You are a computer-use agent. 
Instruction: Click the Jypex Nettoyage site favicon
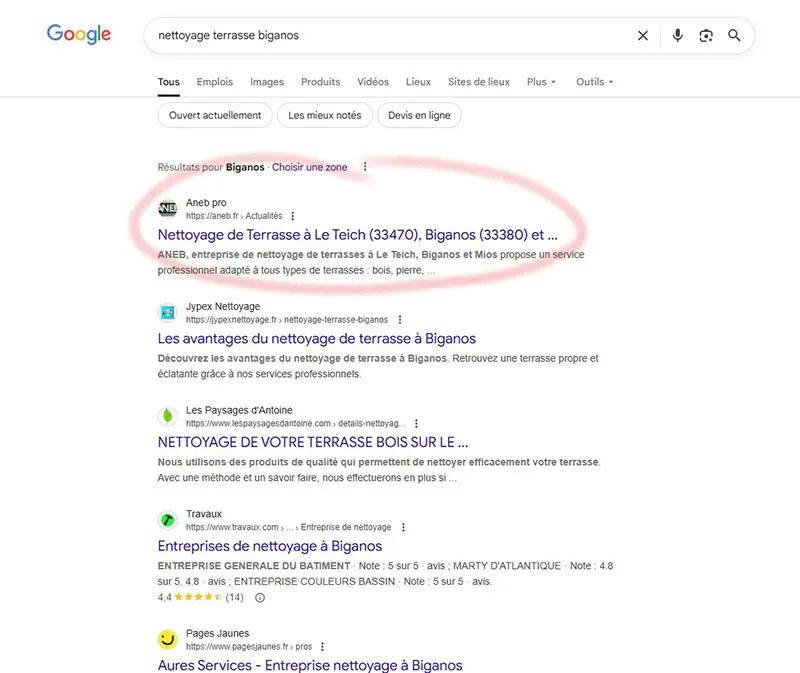click(167, 313)
